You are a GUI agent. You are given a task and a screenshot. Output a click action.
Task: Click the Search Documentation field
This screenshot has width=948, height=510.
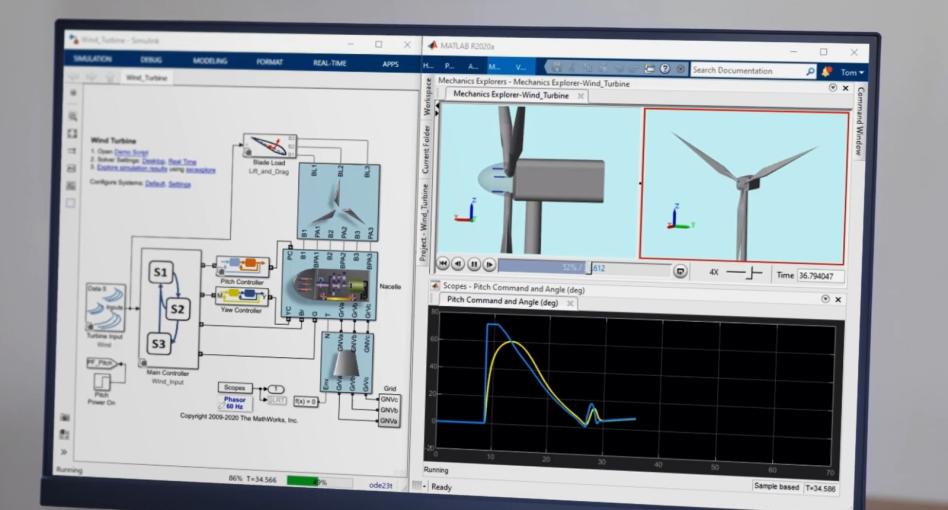(746, 71)
